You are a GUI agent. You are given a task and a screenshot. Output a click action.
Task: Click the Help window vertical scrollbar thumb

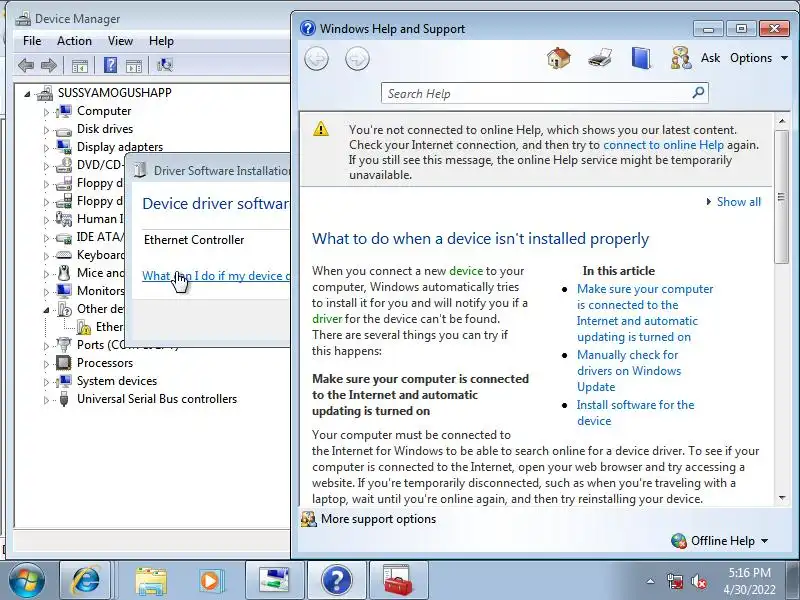pyautogui.click(x=782, y=197)
